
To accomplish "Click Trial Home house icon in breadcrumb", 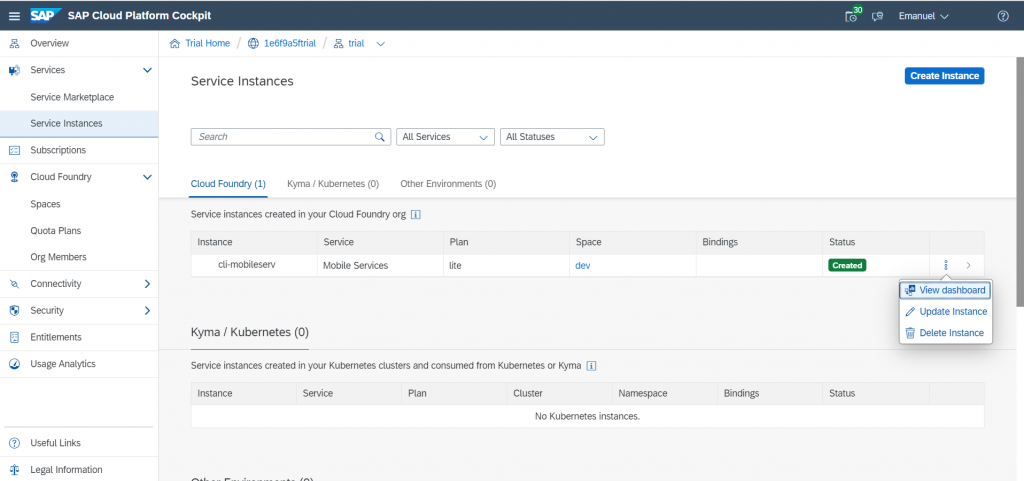I will pos(174,44).
